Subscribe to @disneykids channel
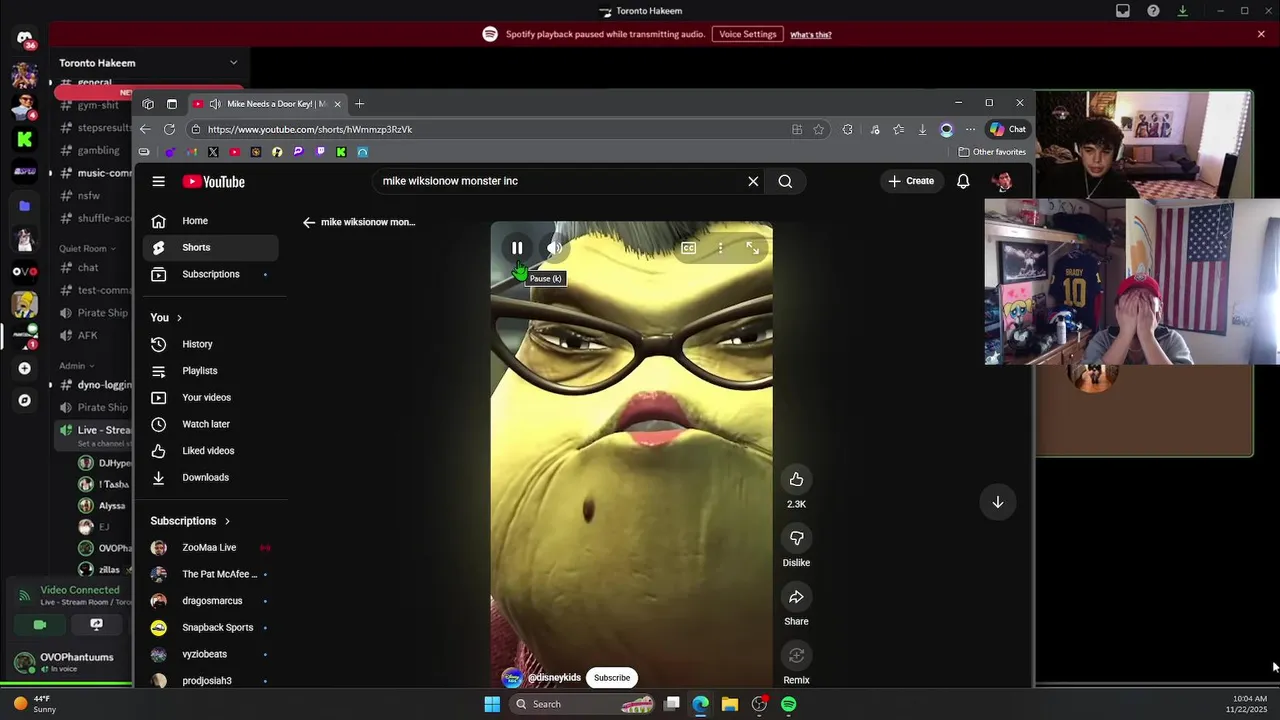 612,677
